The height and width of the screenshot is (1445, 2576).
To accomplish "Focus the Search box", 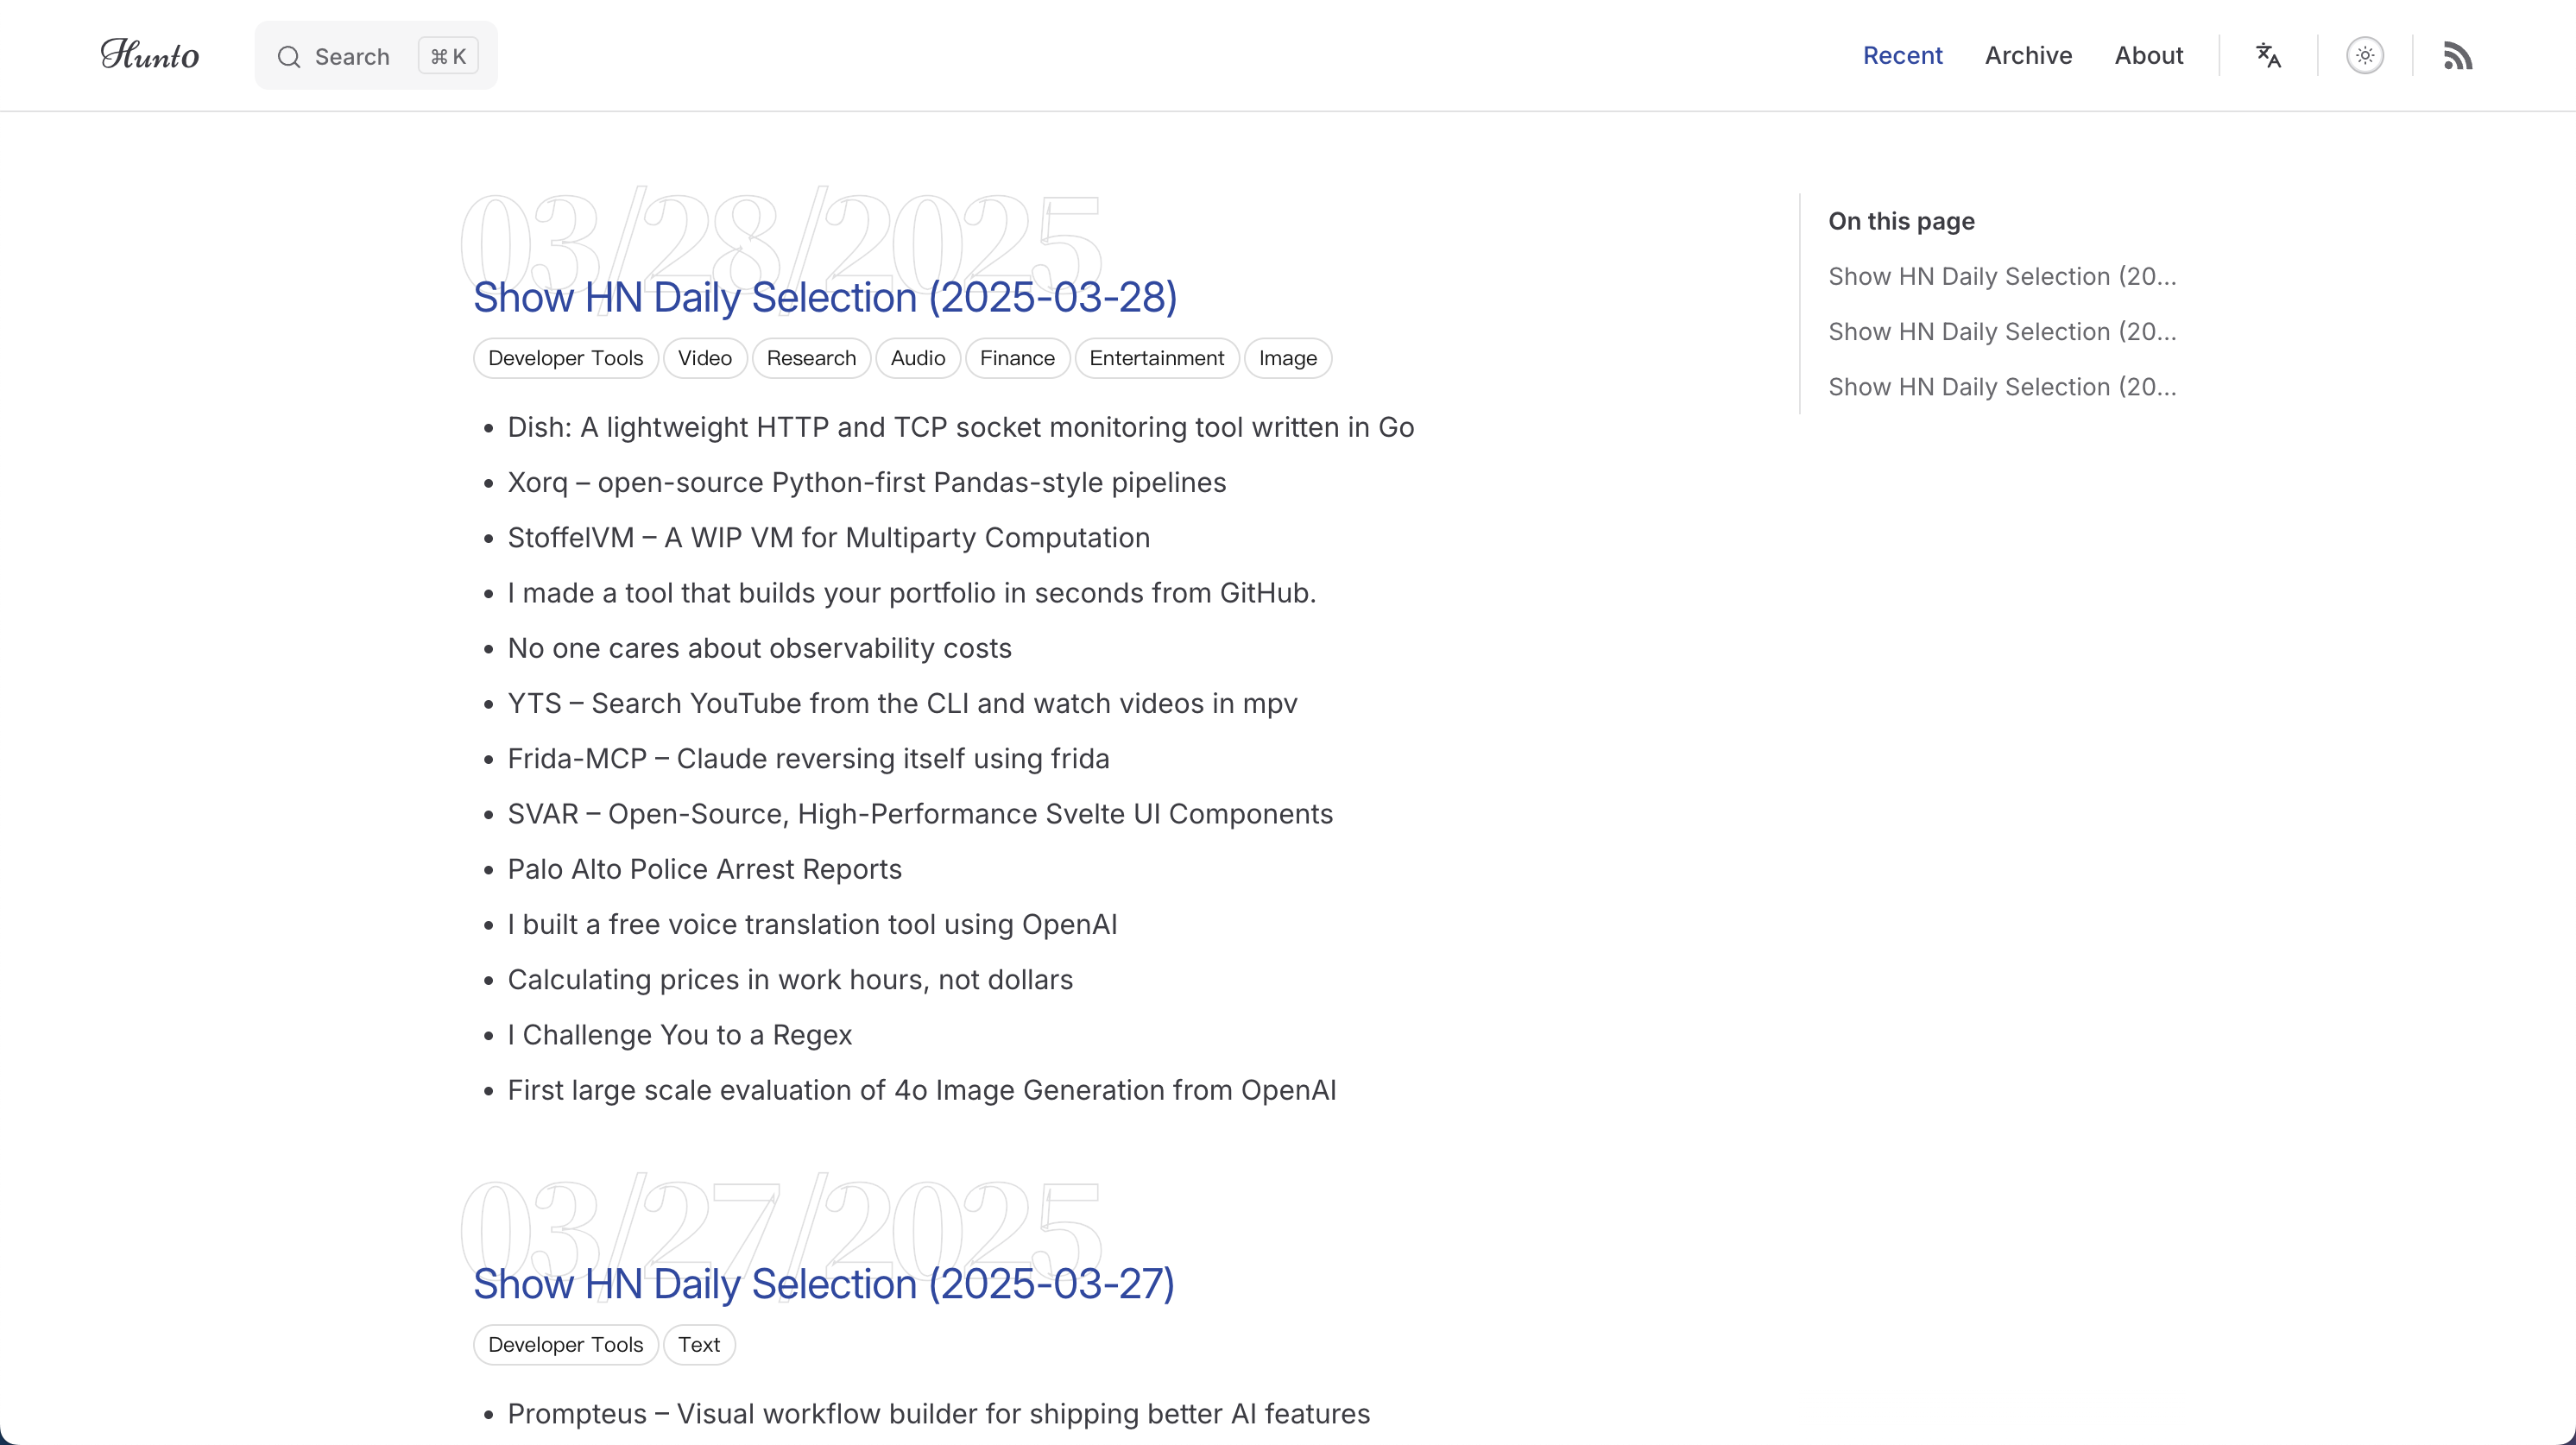I will (376, 55).
